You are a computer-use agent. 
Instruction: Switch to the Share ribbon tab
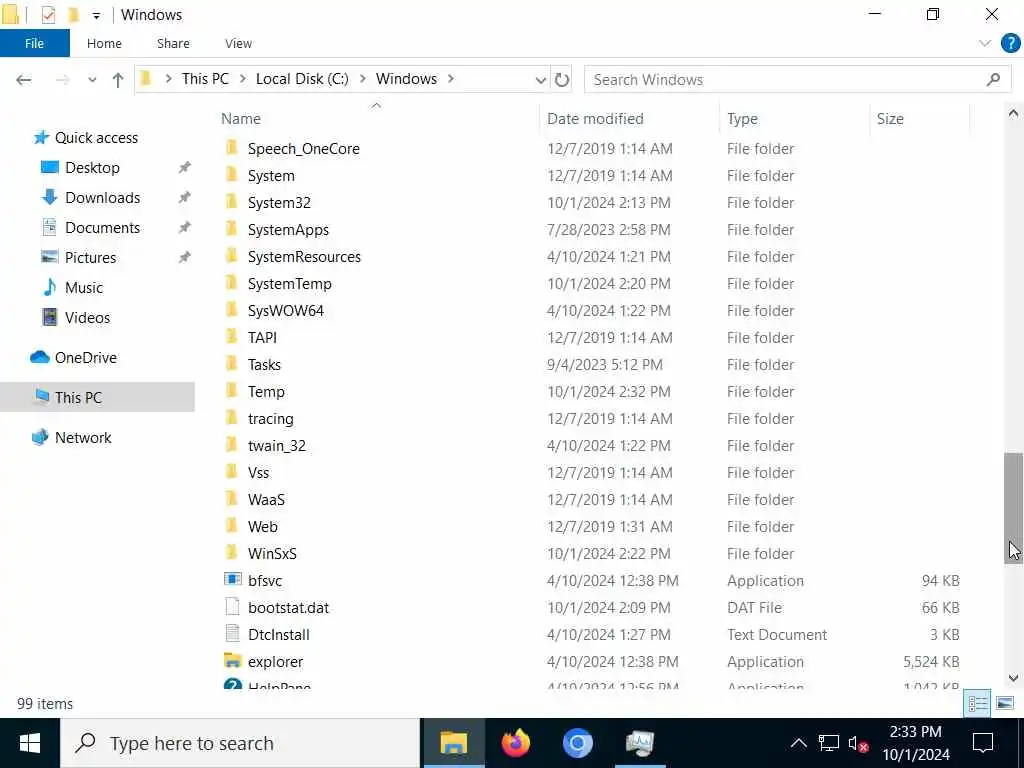point(173,43)
